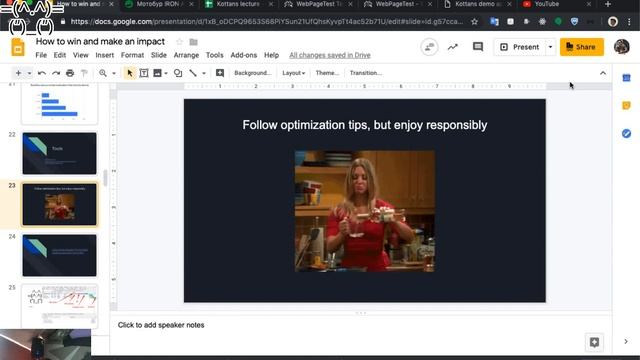Image resolution: width=640 pixels, height=360 pixels.
Task: Open the Keep side panel icon
Action: pos(626,106)
